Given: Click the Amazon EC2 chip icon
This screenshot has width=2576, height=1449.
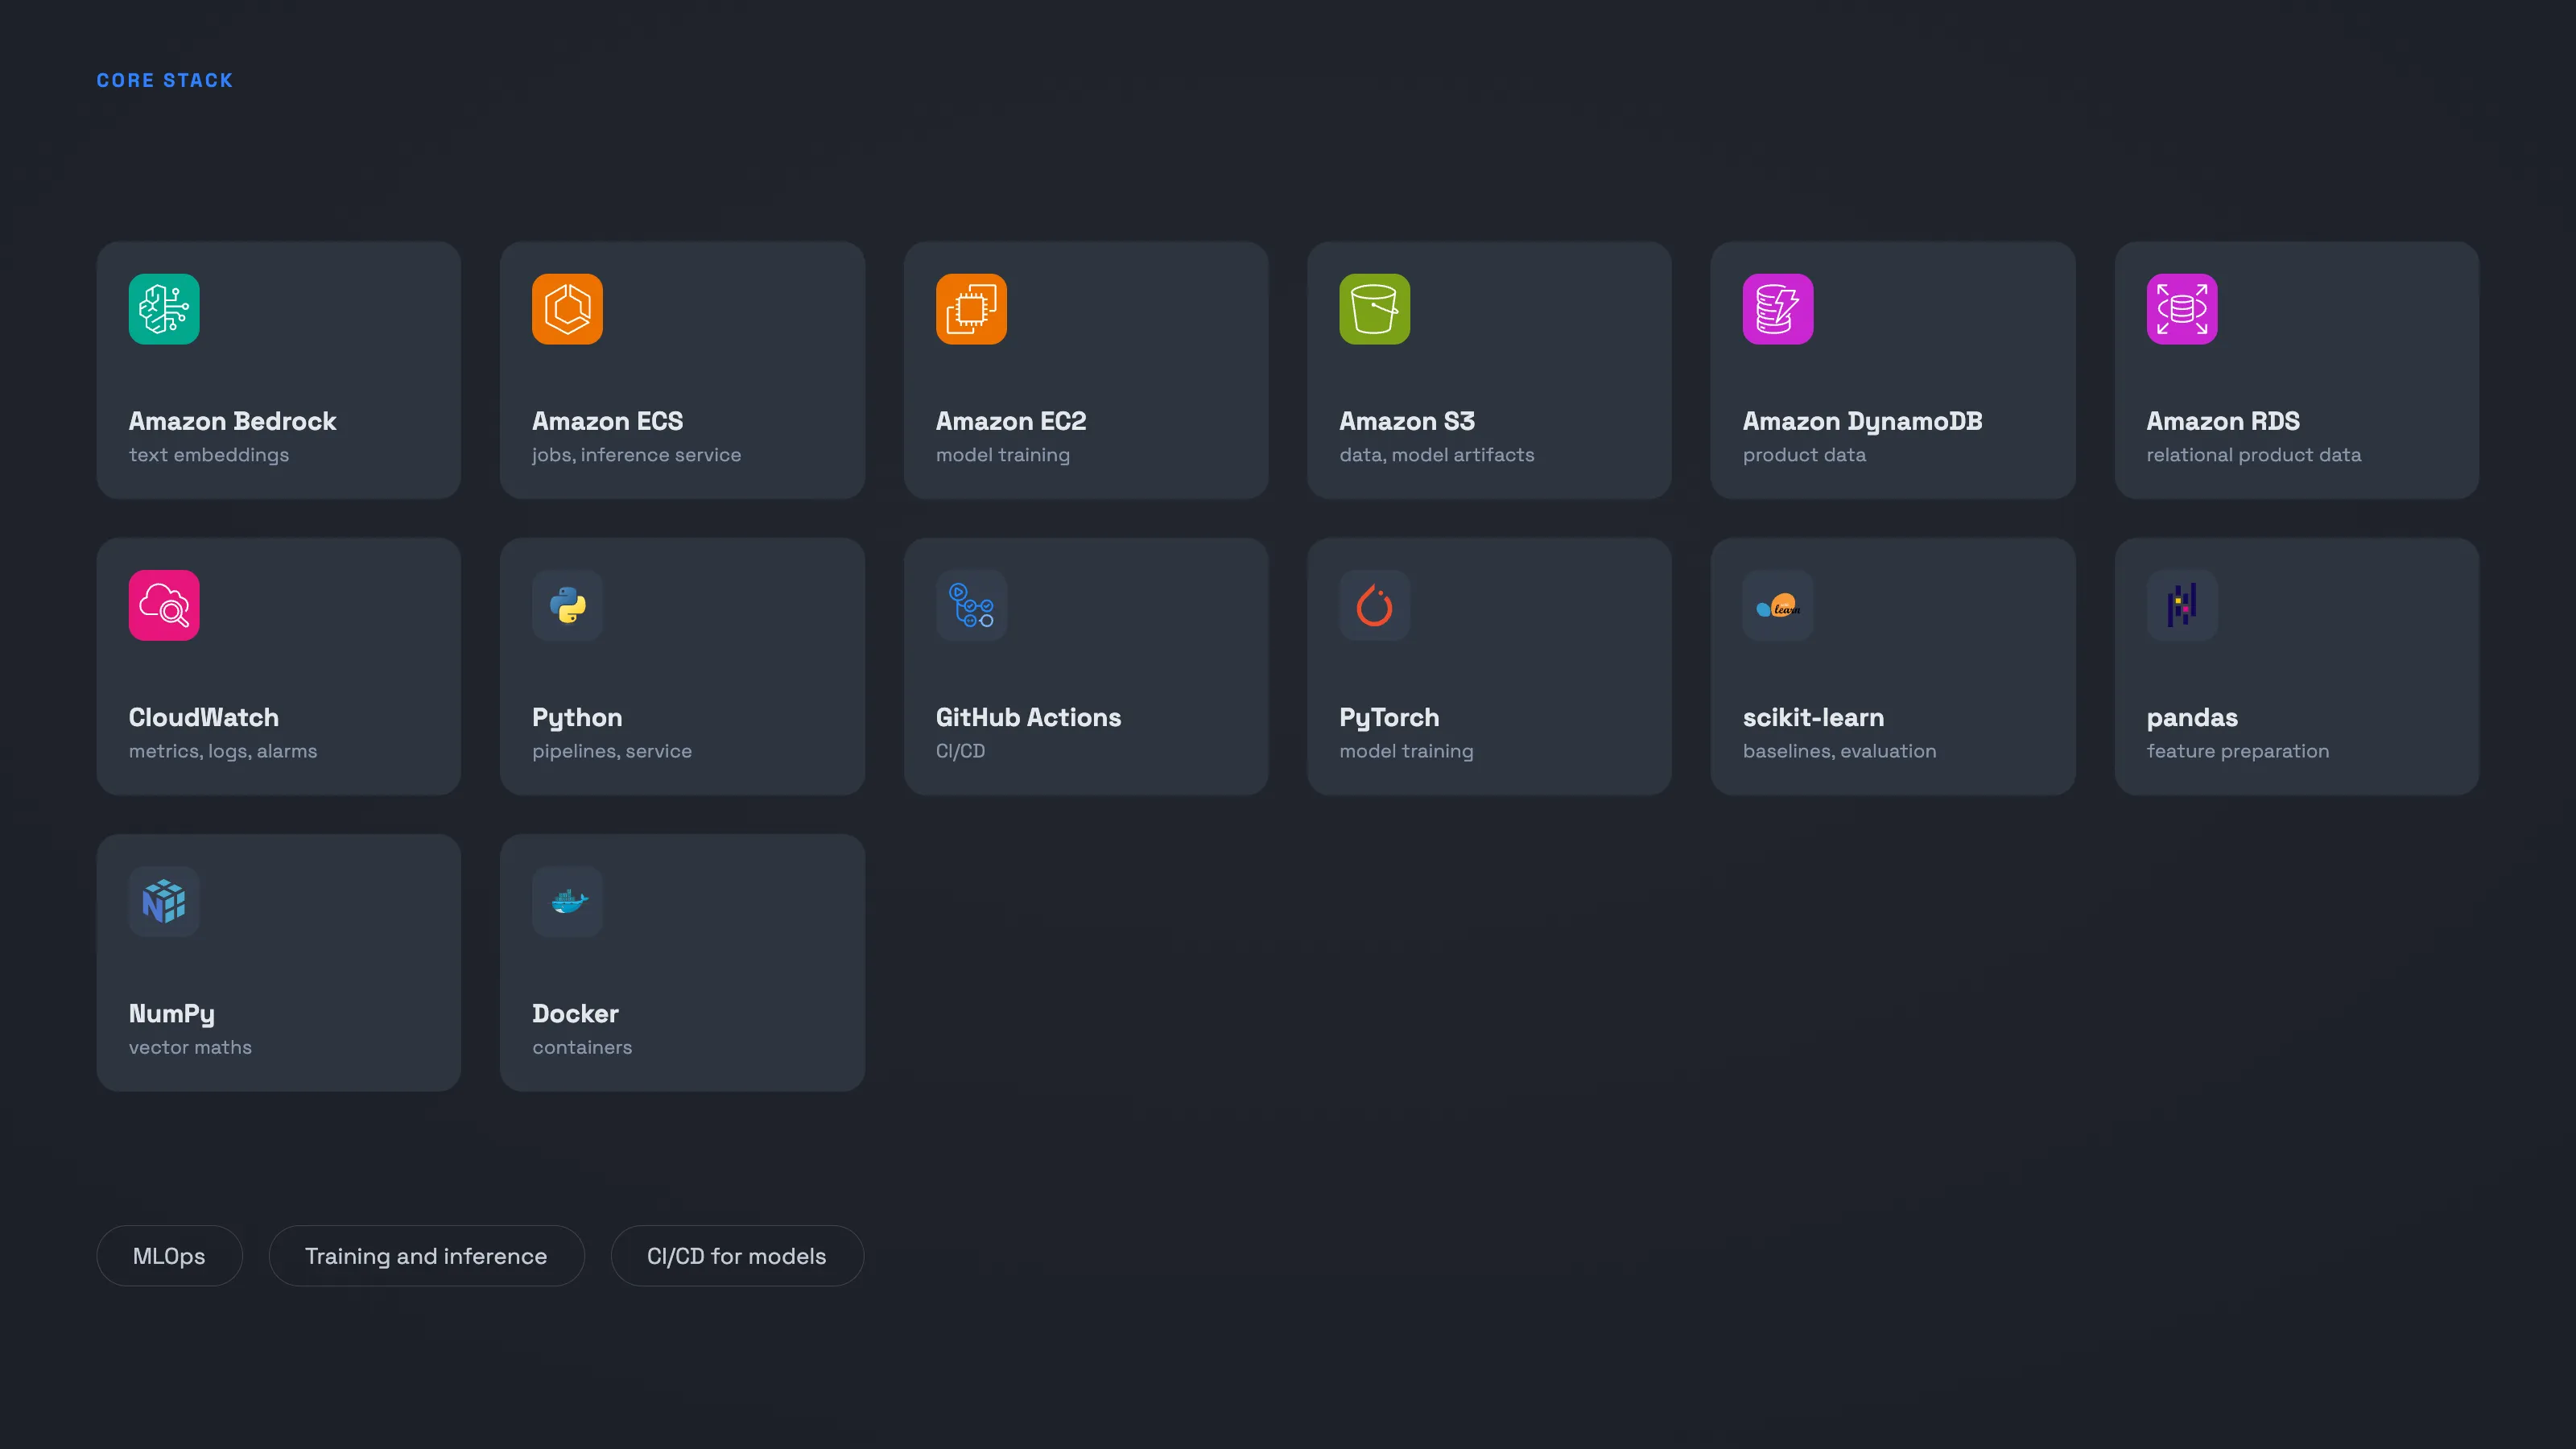Looking at the screenshot, I should (x=971, y=309).
